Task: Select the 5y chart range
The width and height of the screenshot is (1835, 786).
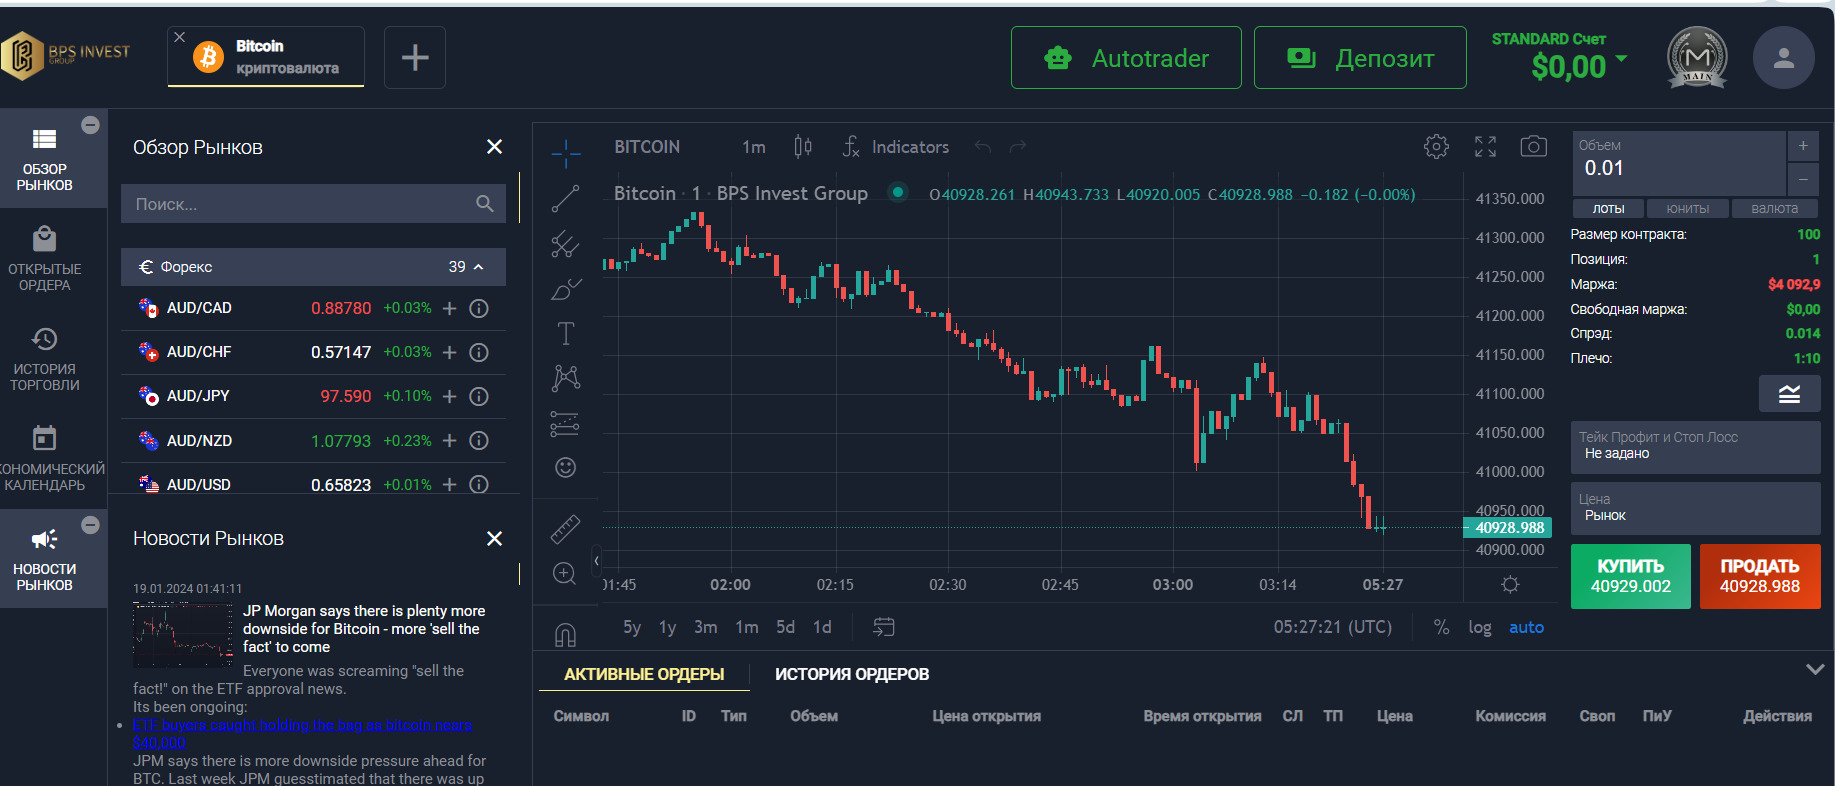Action: 632,627
